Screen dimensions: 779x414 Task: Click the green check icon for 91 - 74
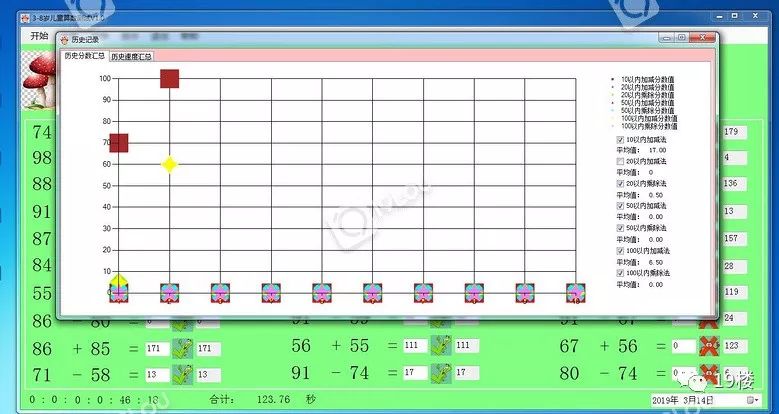click(x=441, y=373)
